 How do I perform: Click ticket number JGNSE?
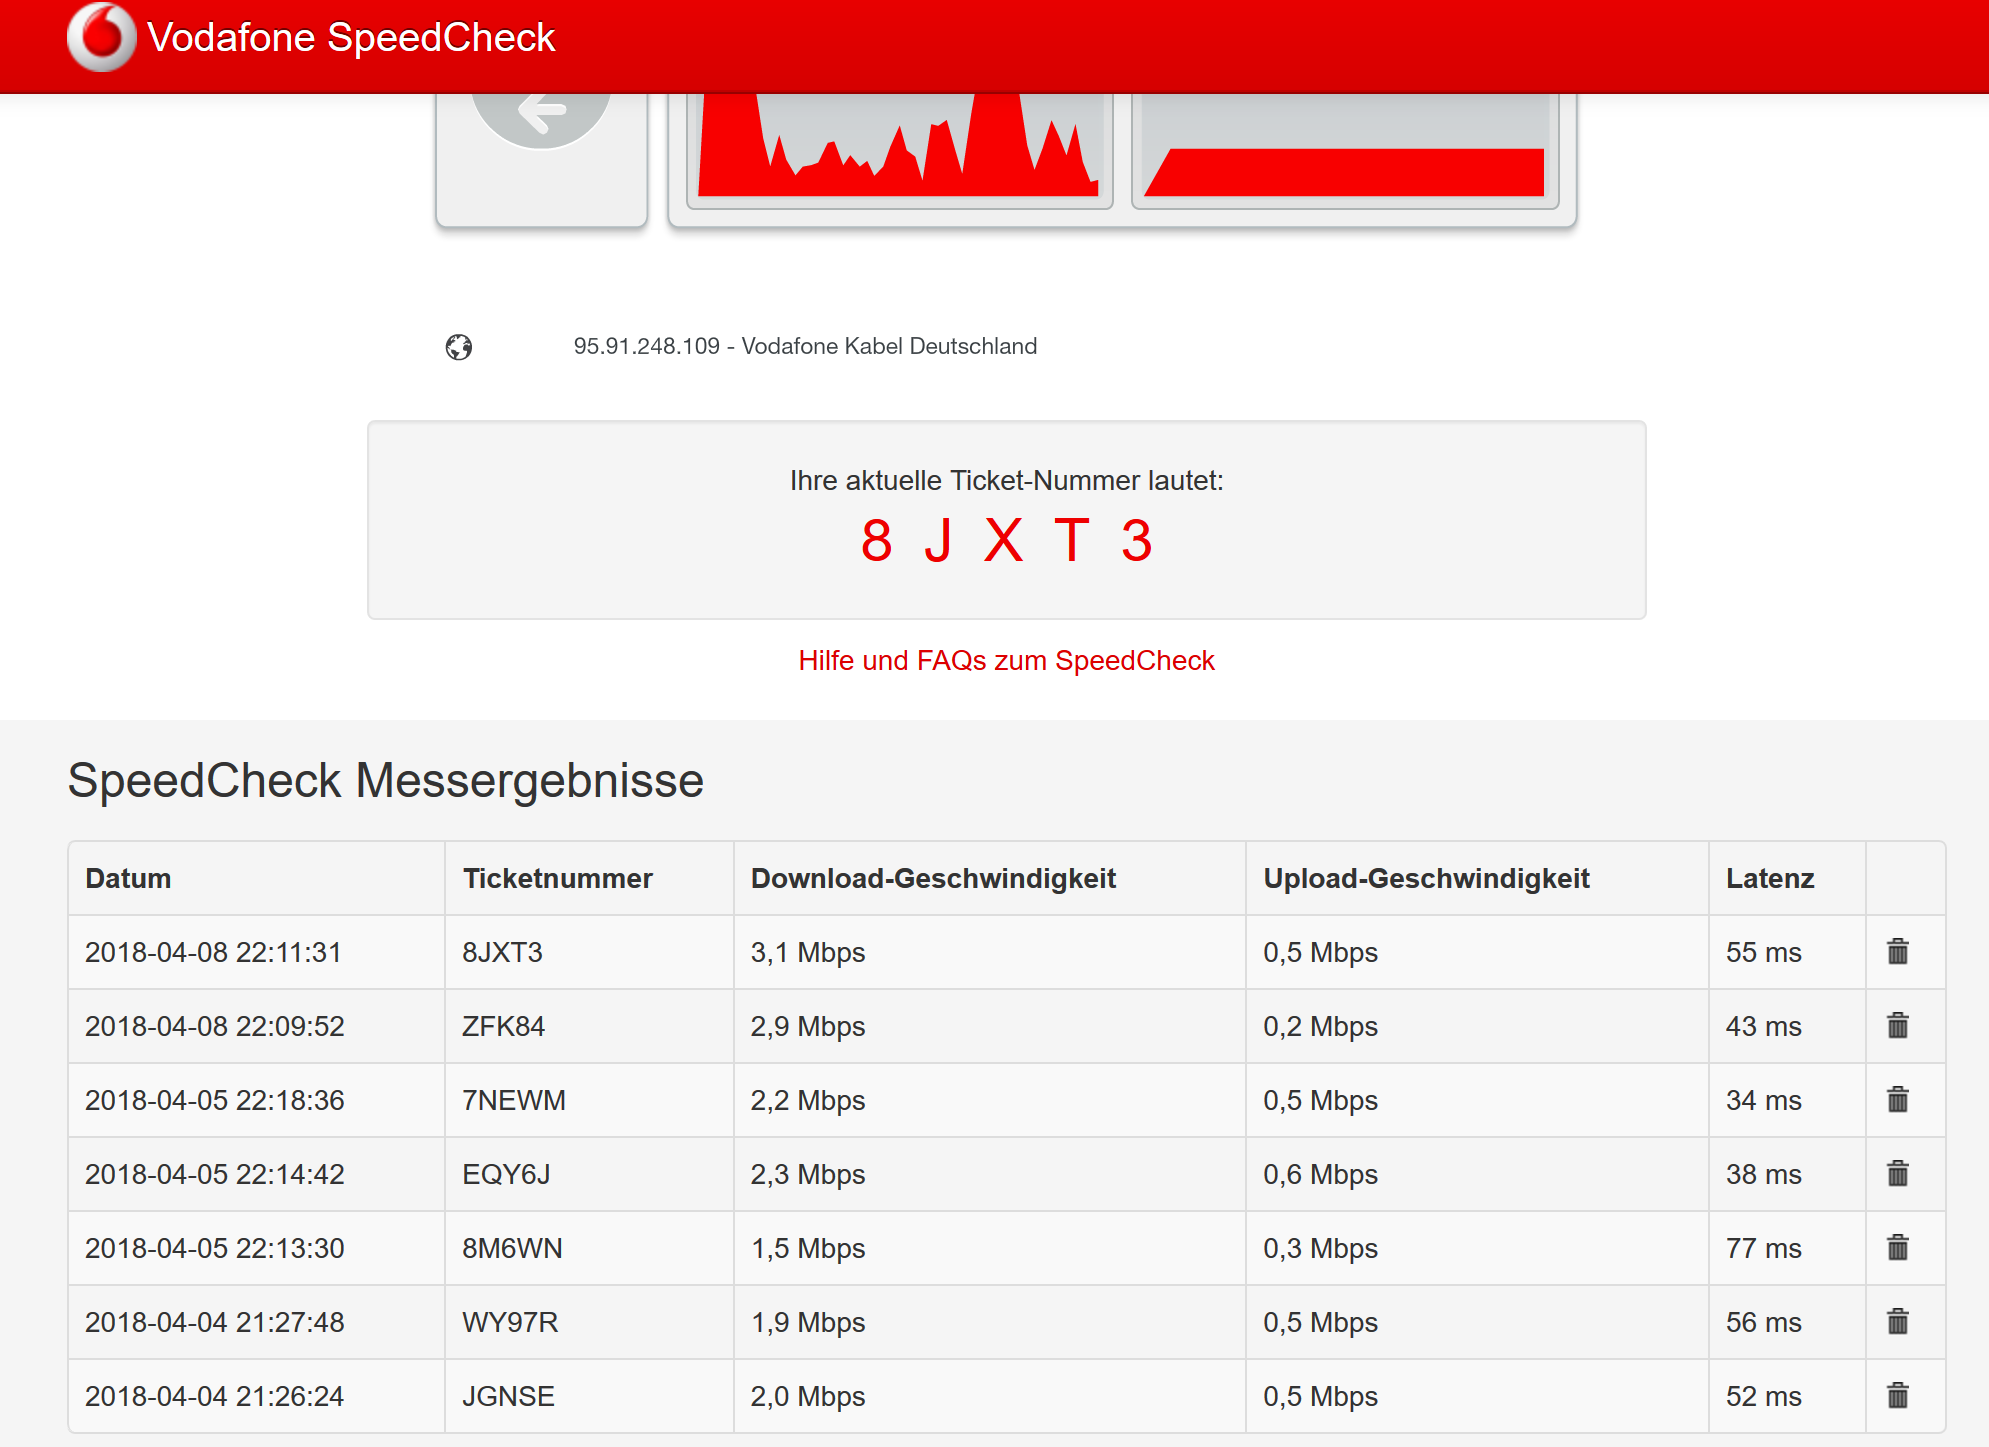(x=508, y=1396)
